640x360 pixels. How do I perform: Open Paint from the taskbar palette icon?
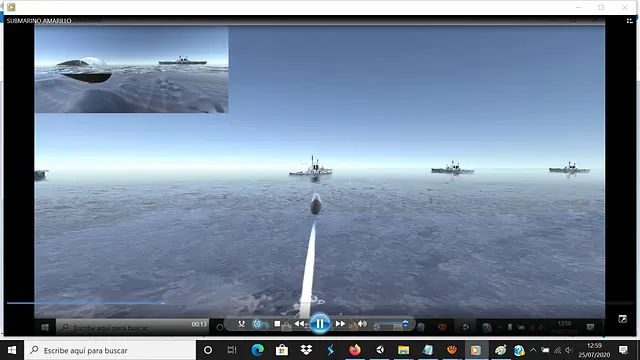click(500, 350)
